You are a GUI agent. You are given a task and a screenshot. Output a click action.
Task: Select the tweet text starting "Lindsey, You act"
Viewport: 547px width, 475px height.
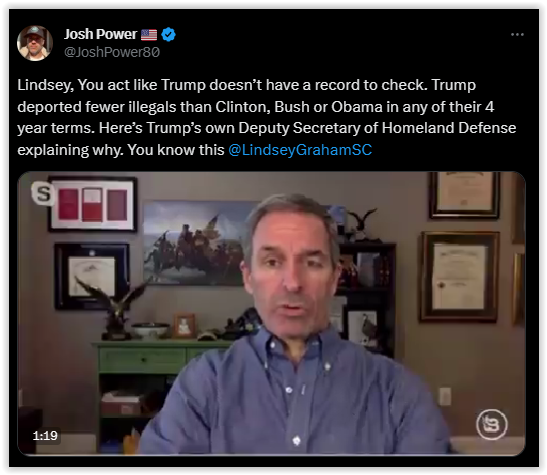point(267,118)
